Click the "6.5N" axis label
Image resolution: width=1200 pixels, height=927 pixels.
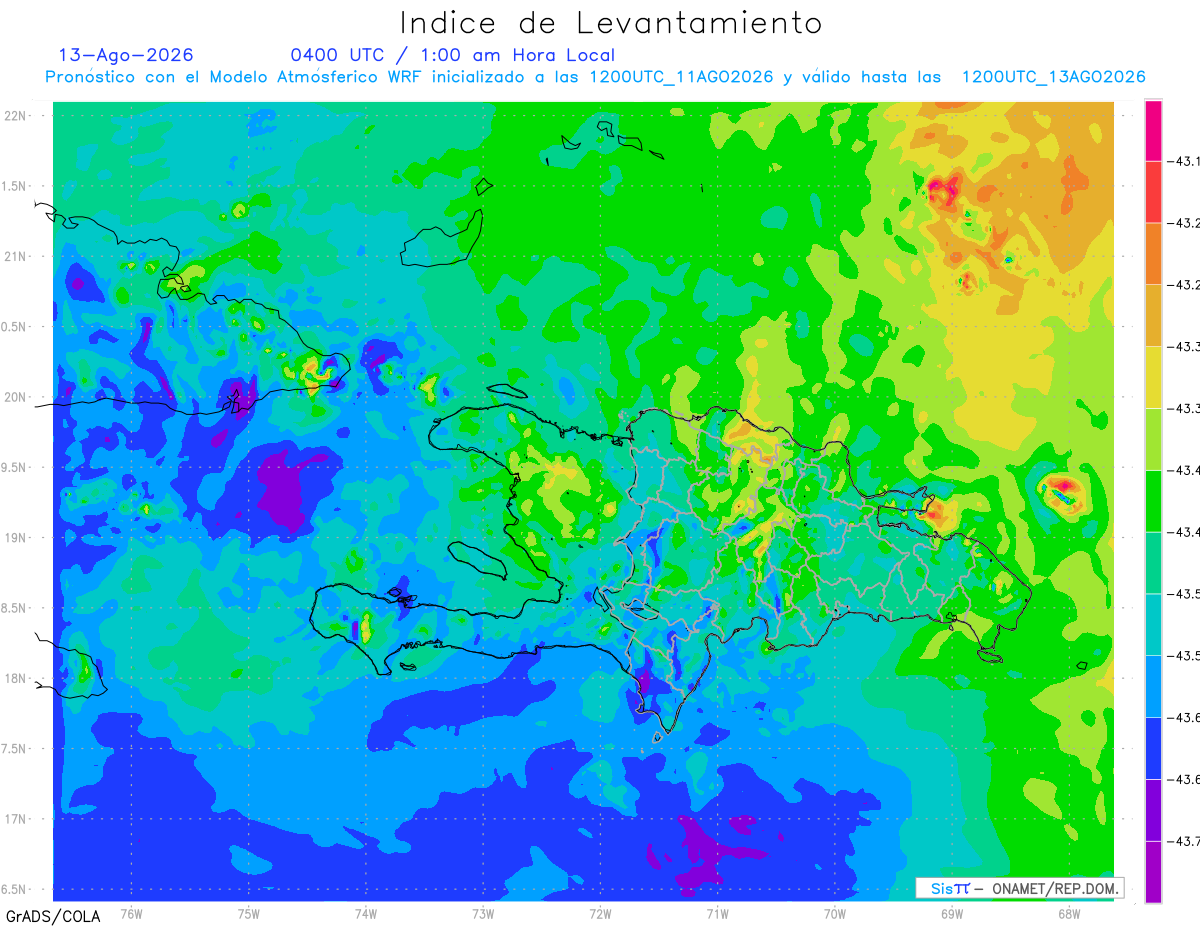tap(15, 890)
